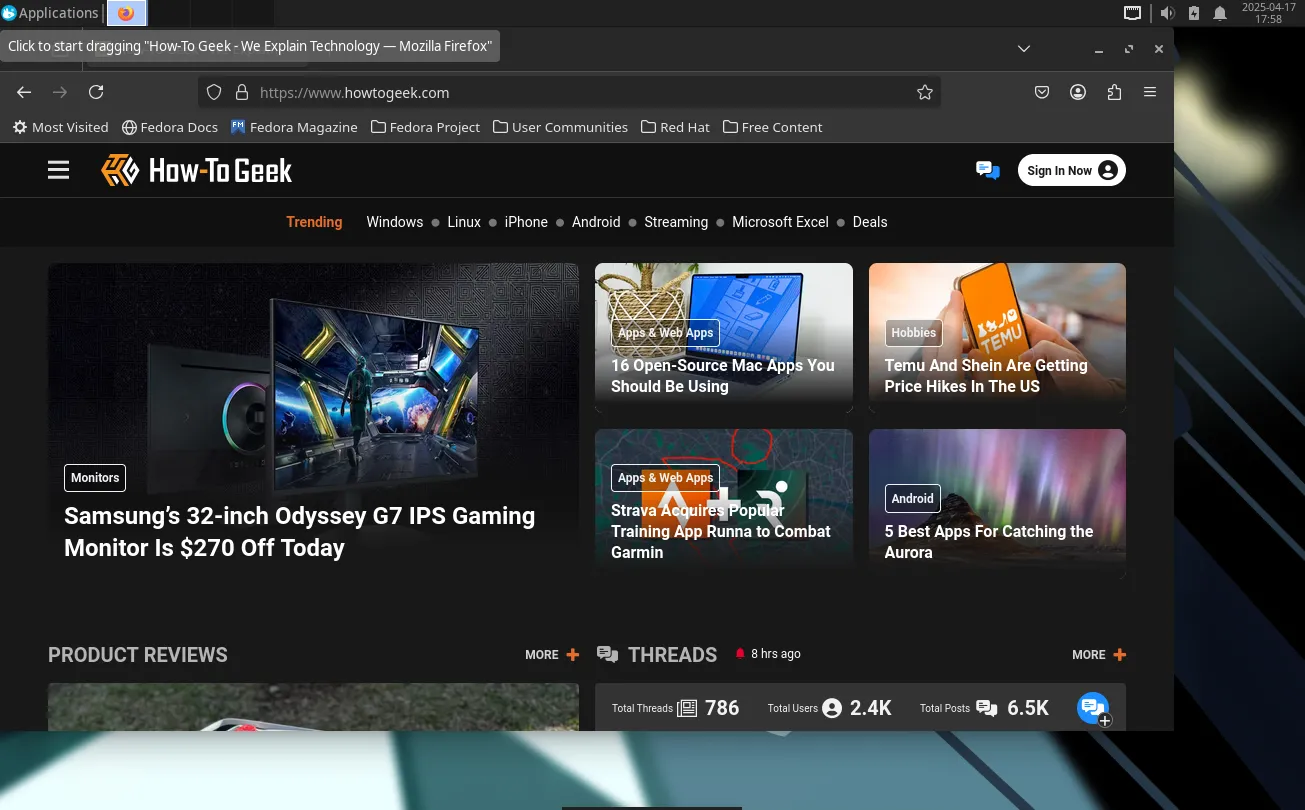Open More link next to Product Reviews
Viewport: 1305px width, 810px height.
point(551,655)
